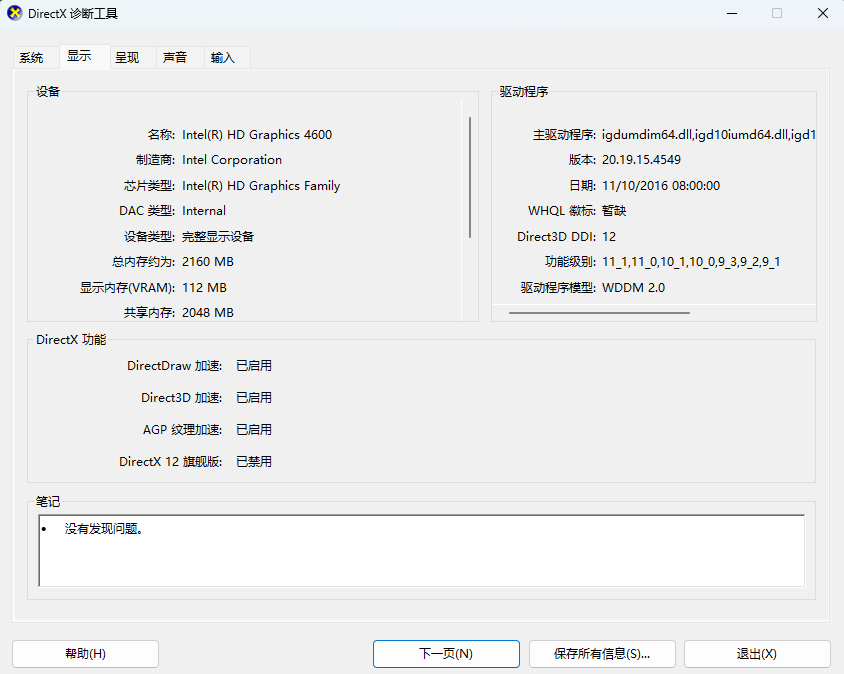Close the DirectX 诊断工具 window
844x674 pixels.
click(823, 13)
